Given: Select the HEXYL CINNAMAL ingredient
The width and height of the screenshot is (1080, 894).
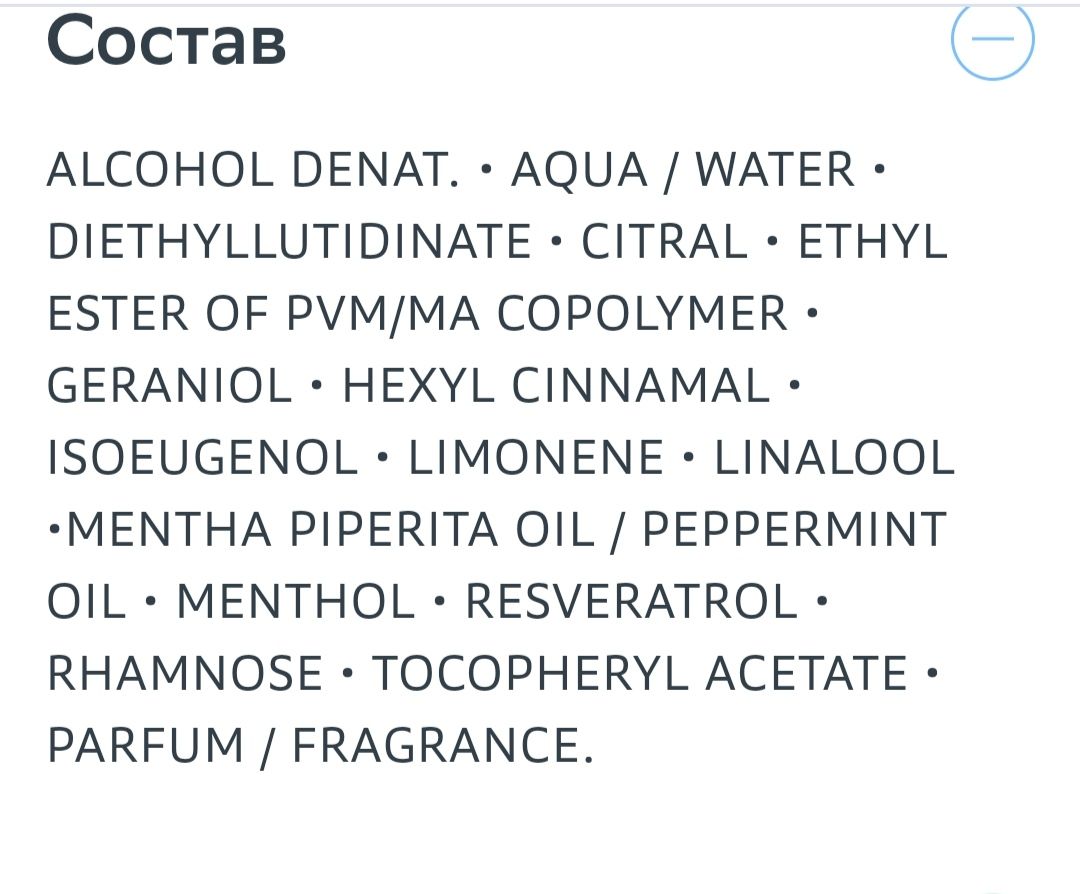Looking at the screenshot, I should [557, 386].
